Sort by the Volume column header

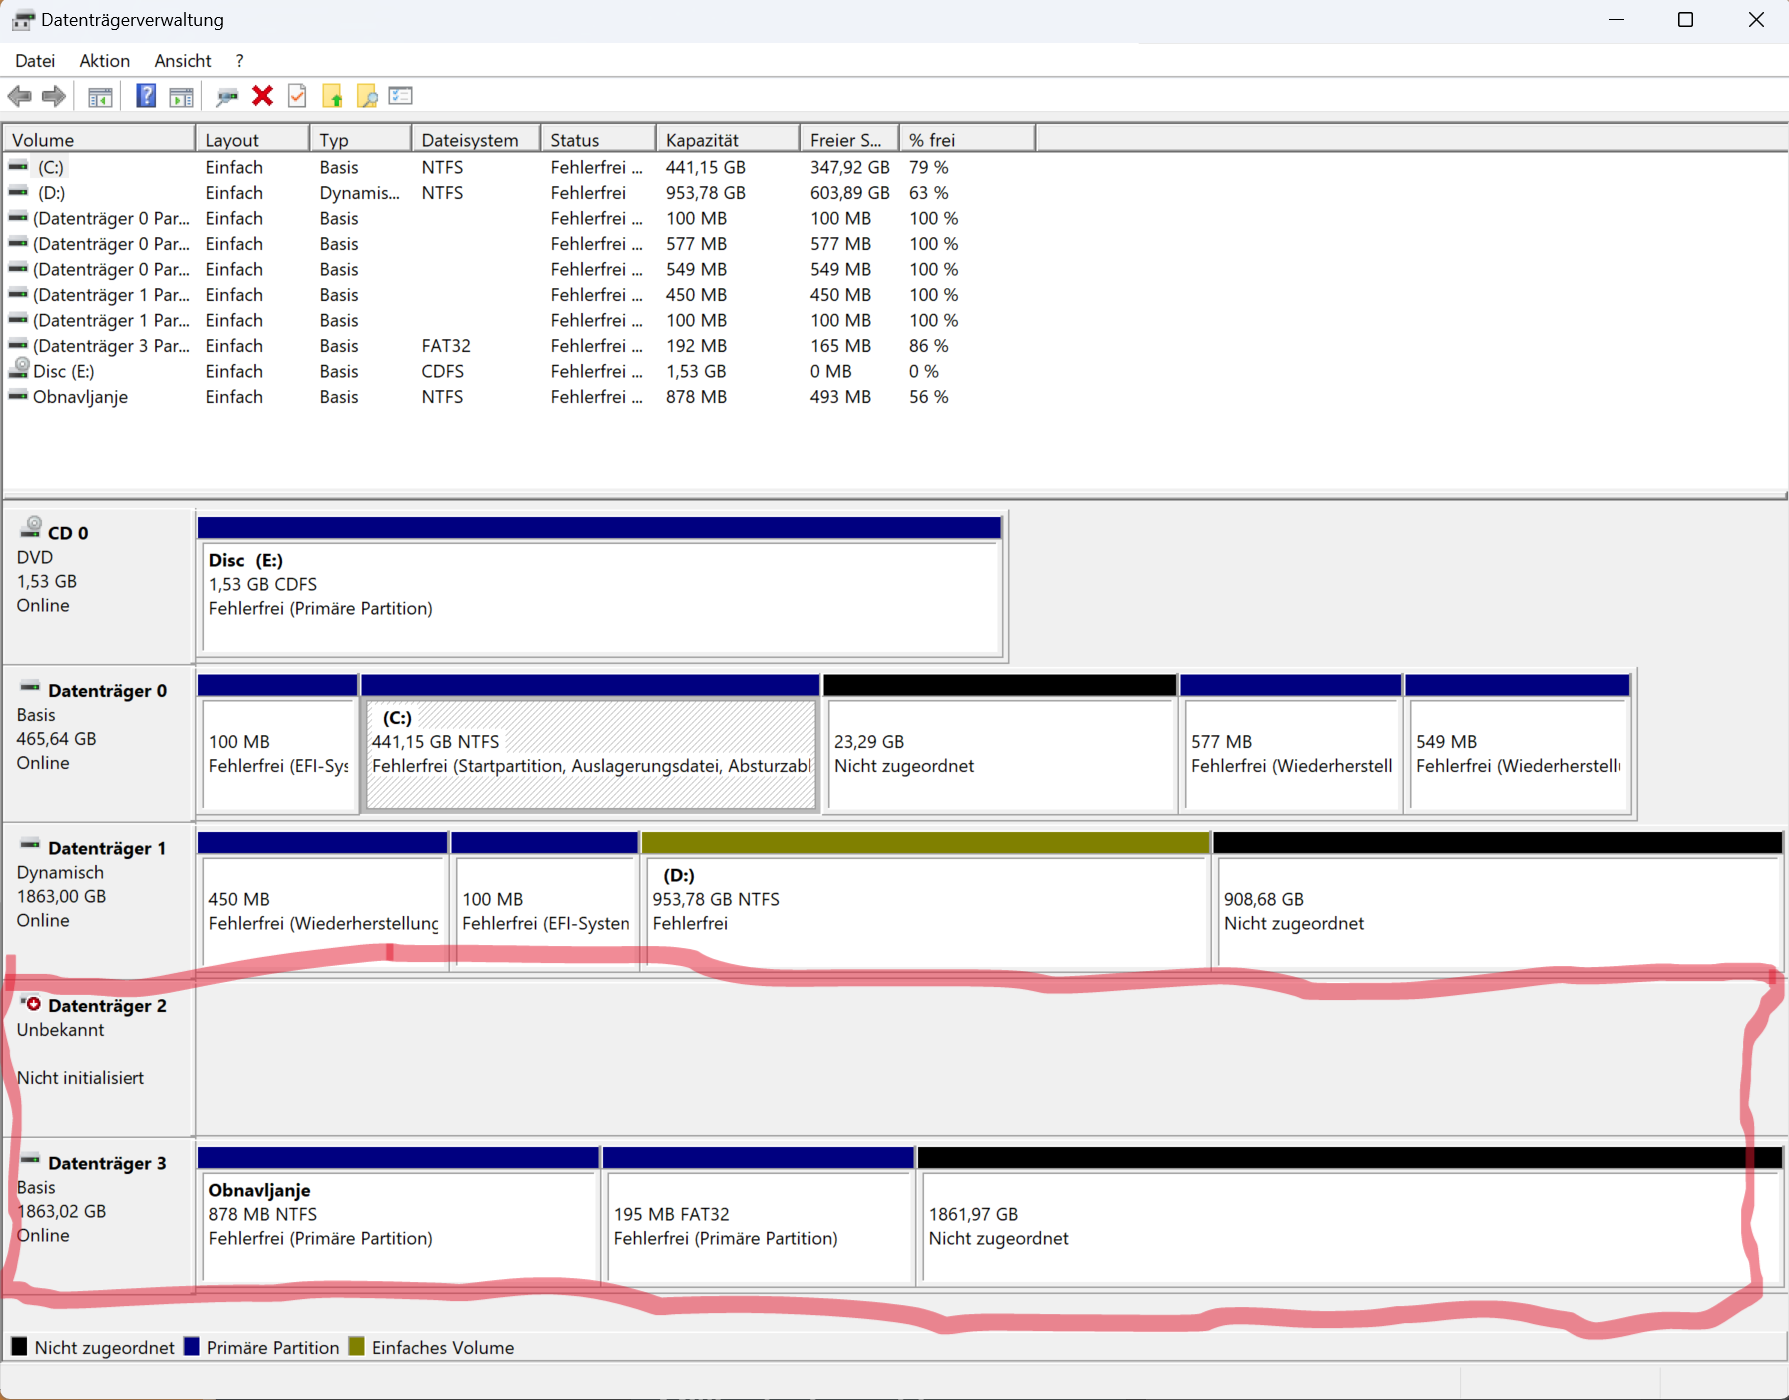[99, 140]
